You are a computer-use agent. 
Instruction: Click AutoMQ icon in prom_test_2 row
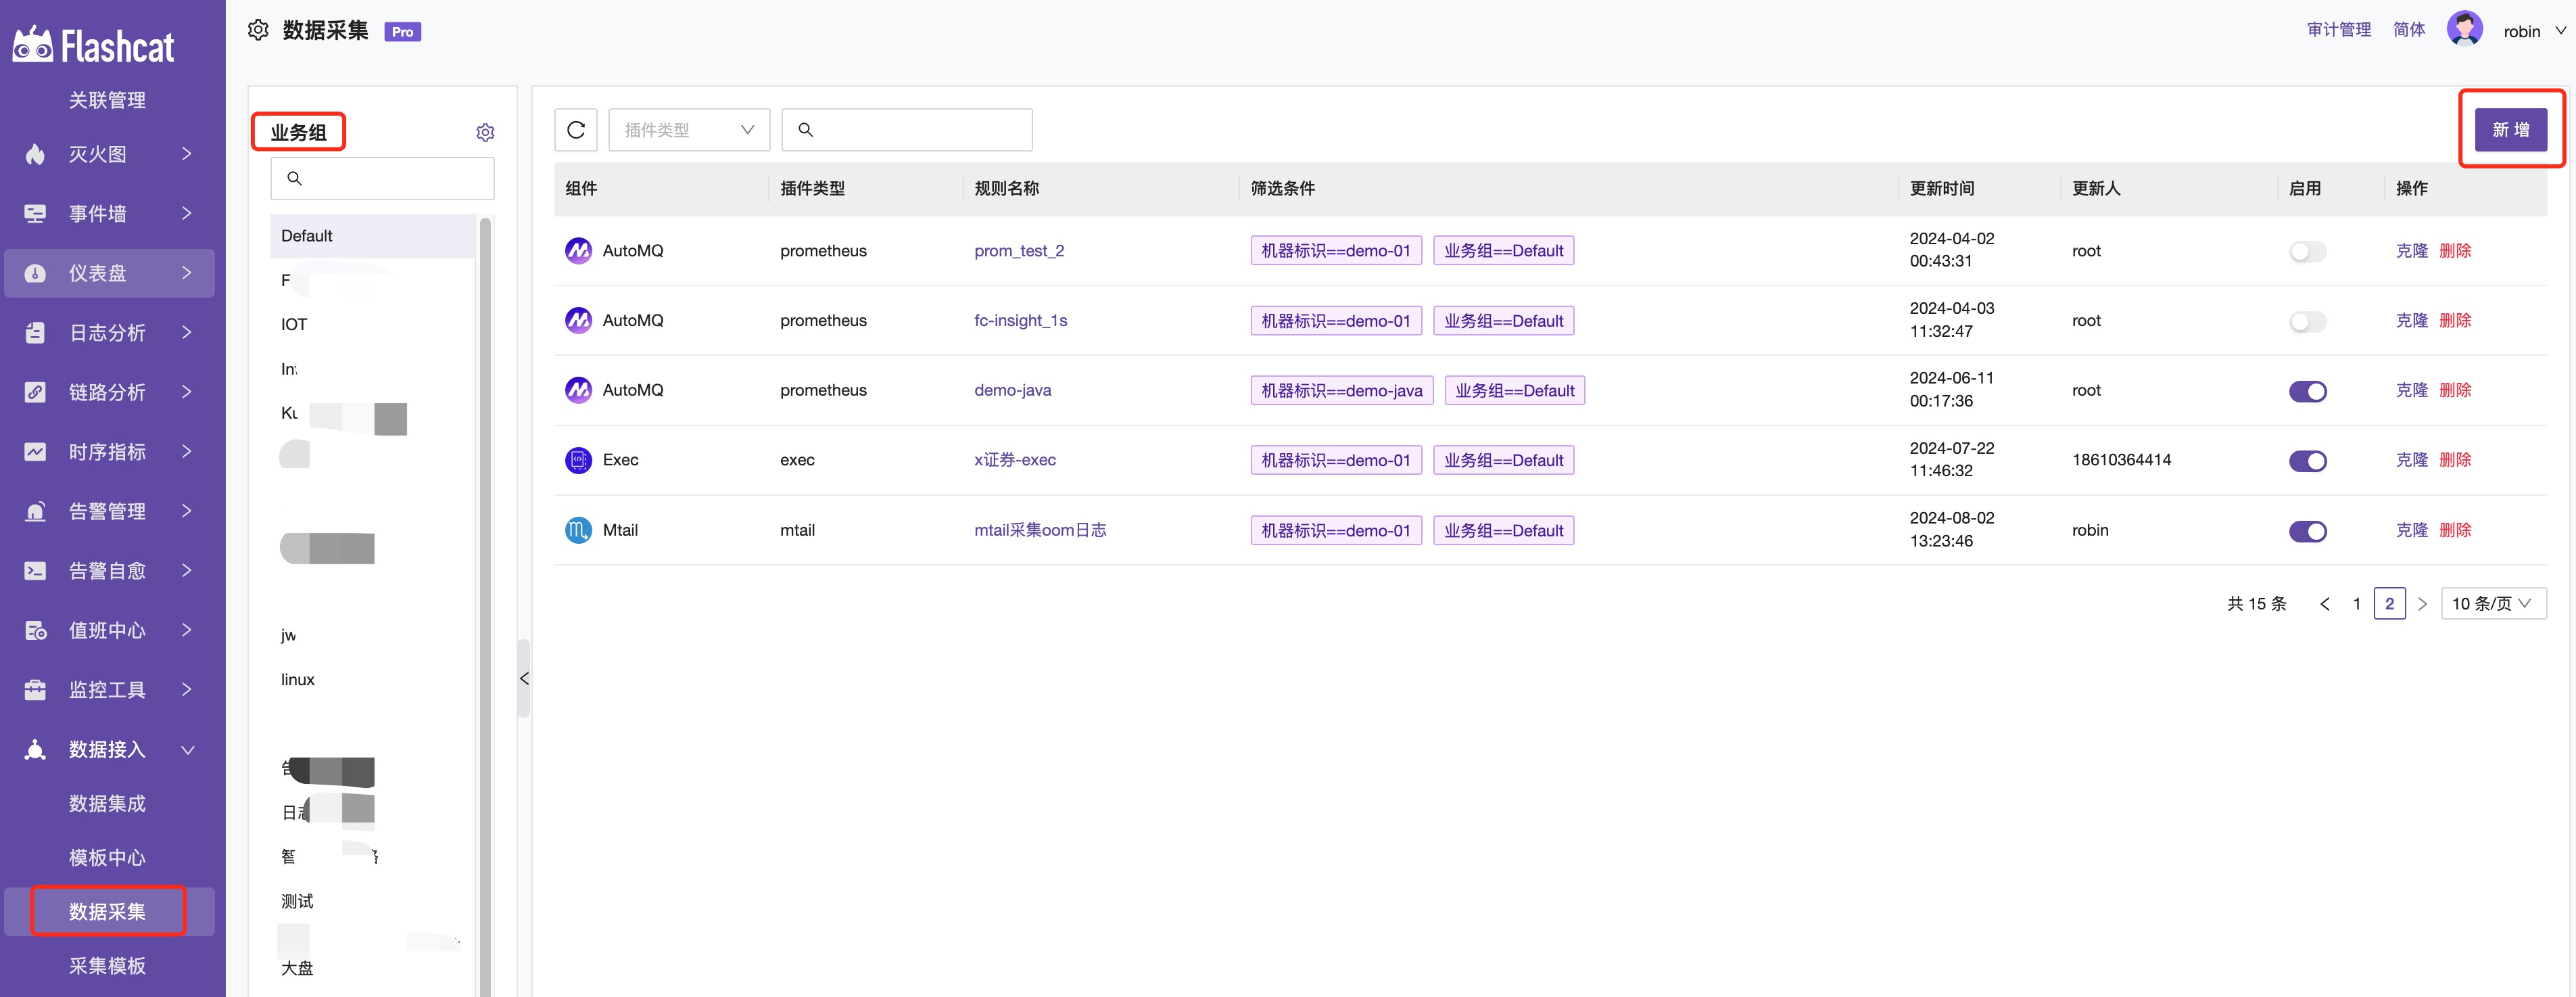pyautogui.click(x=578, y=250)
